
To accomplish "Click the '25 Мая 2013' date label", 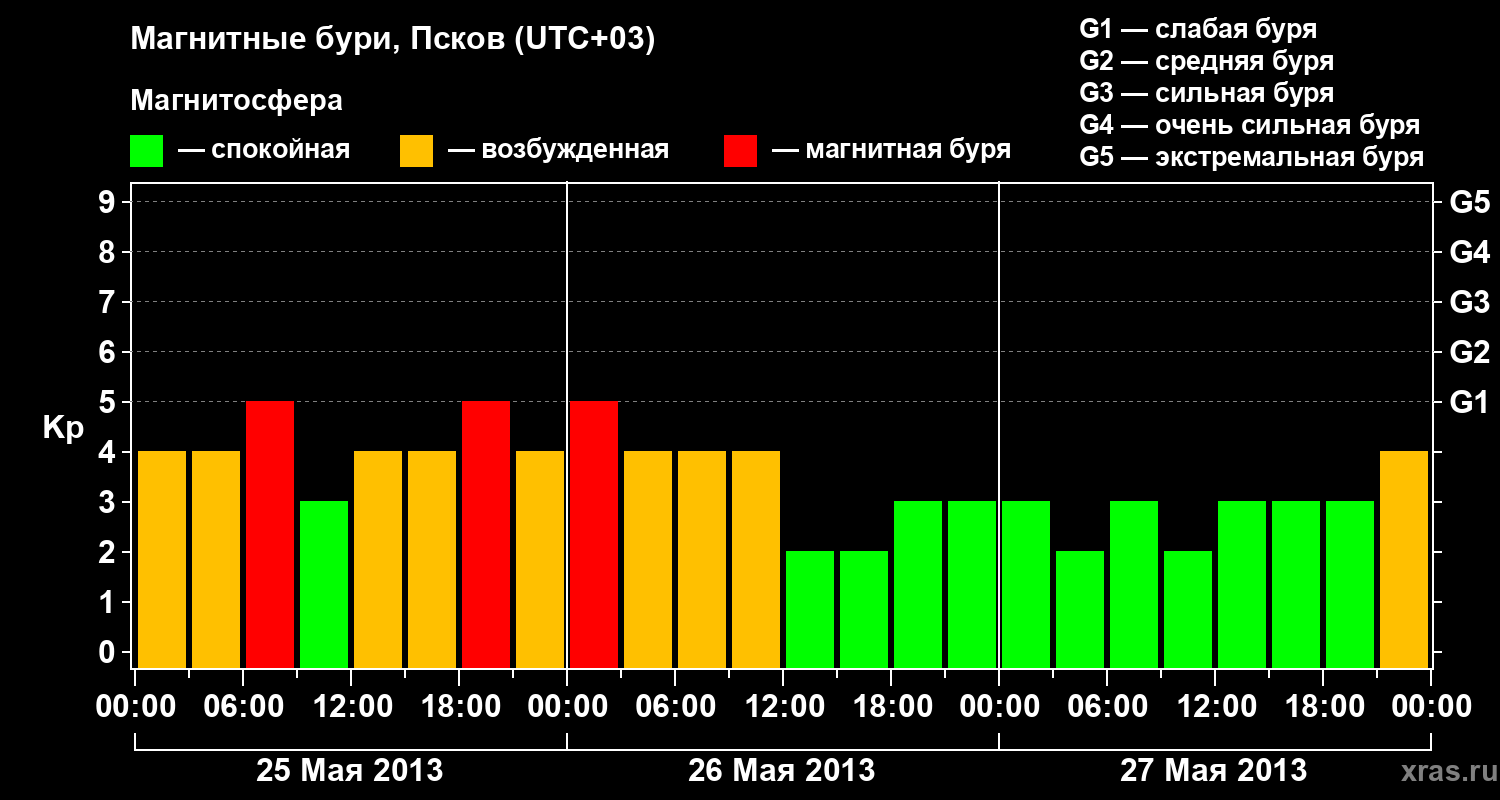I will point(350,771).
